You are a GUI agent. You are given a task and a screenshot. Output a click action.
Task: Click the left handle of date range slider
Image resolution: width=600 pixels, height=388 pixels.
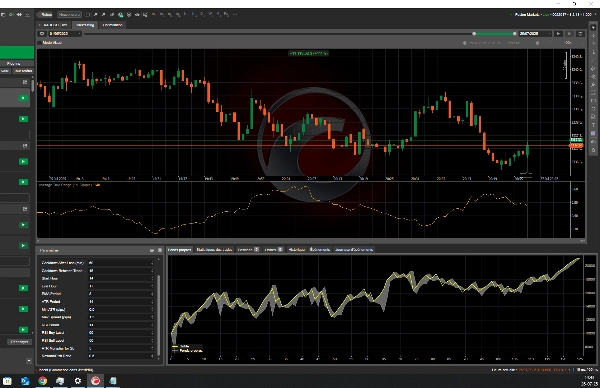(x=474, y=34)
